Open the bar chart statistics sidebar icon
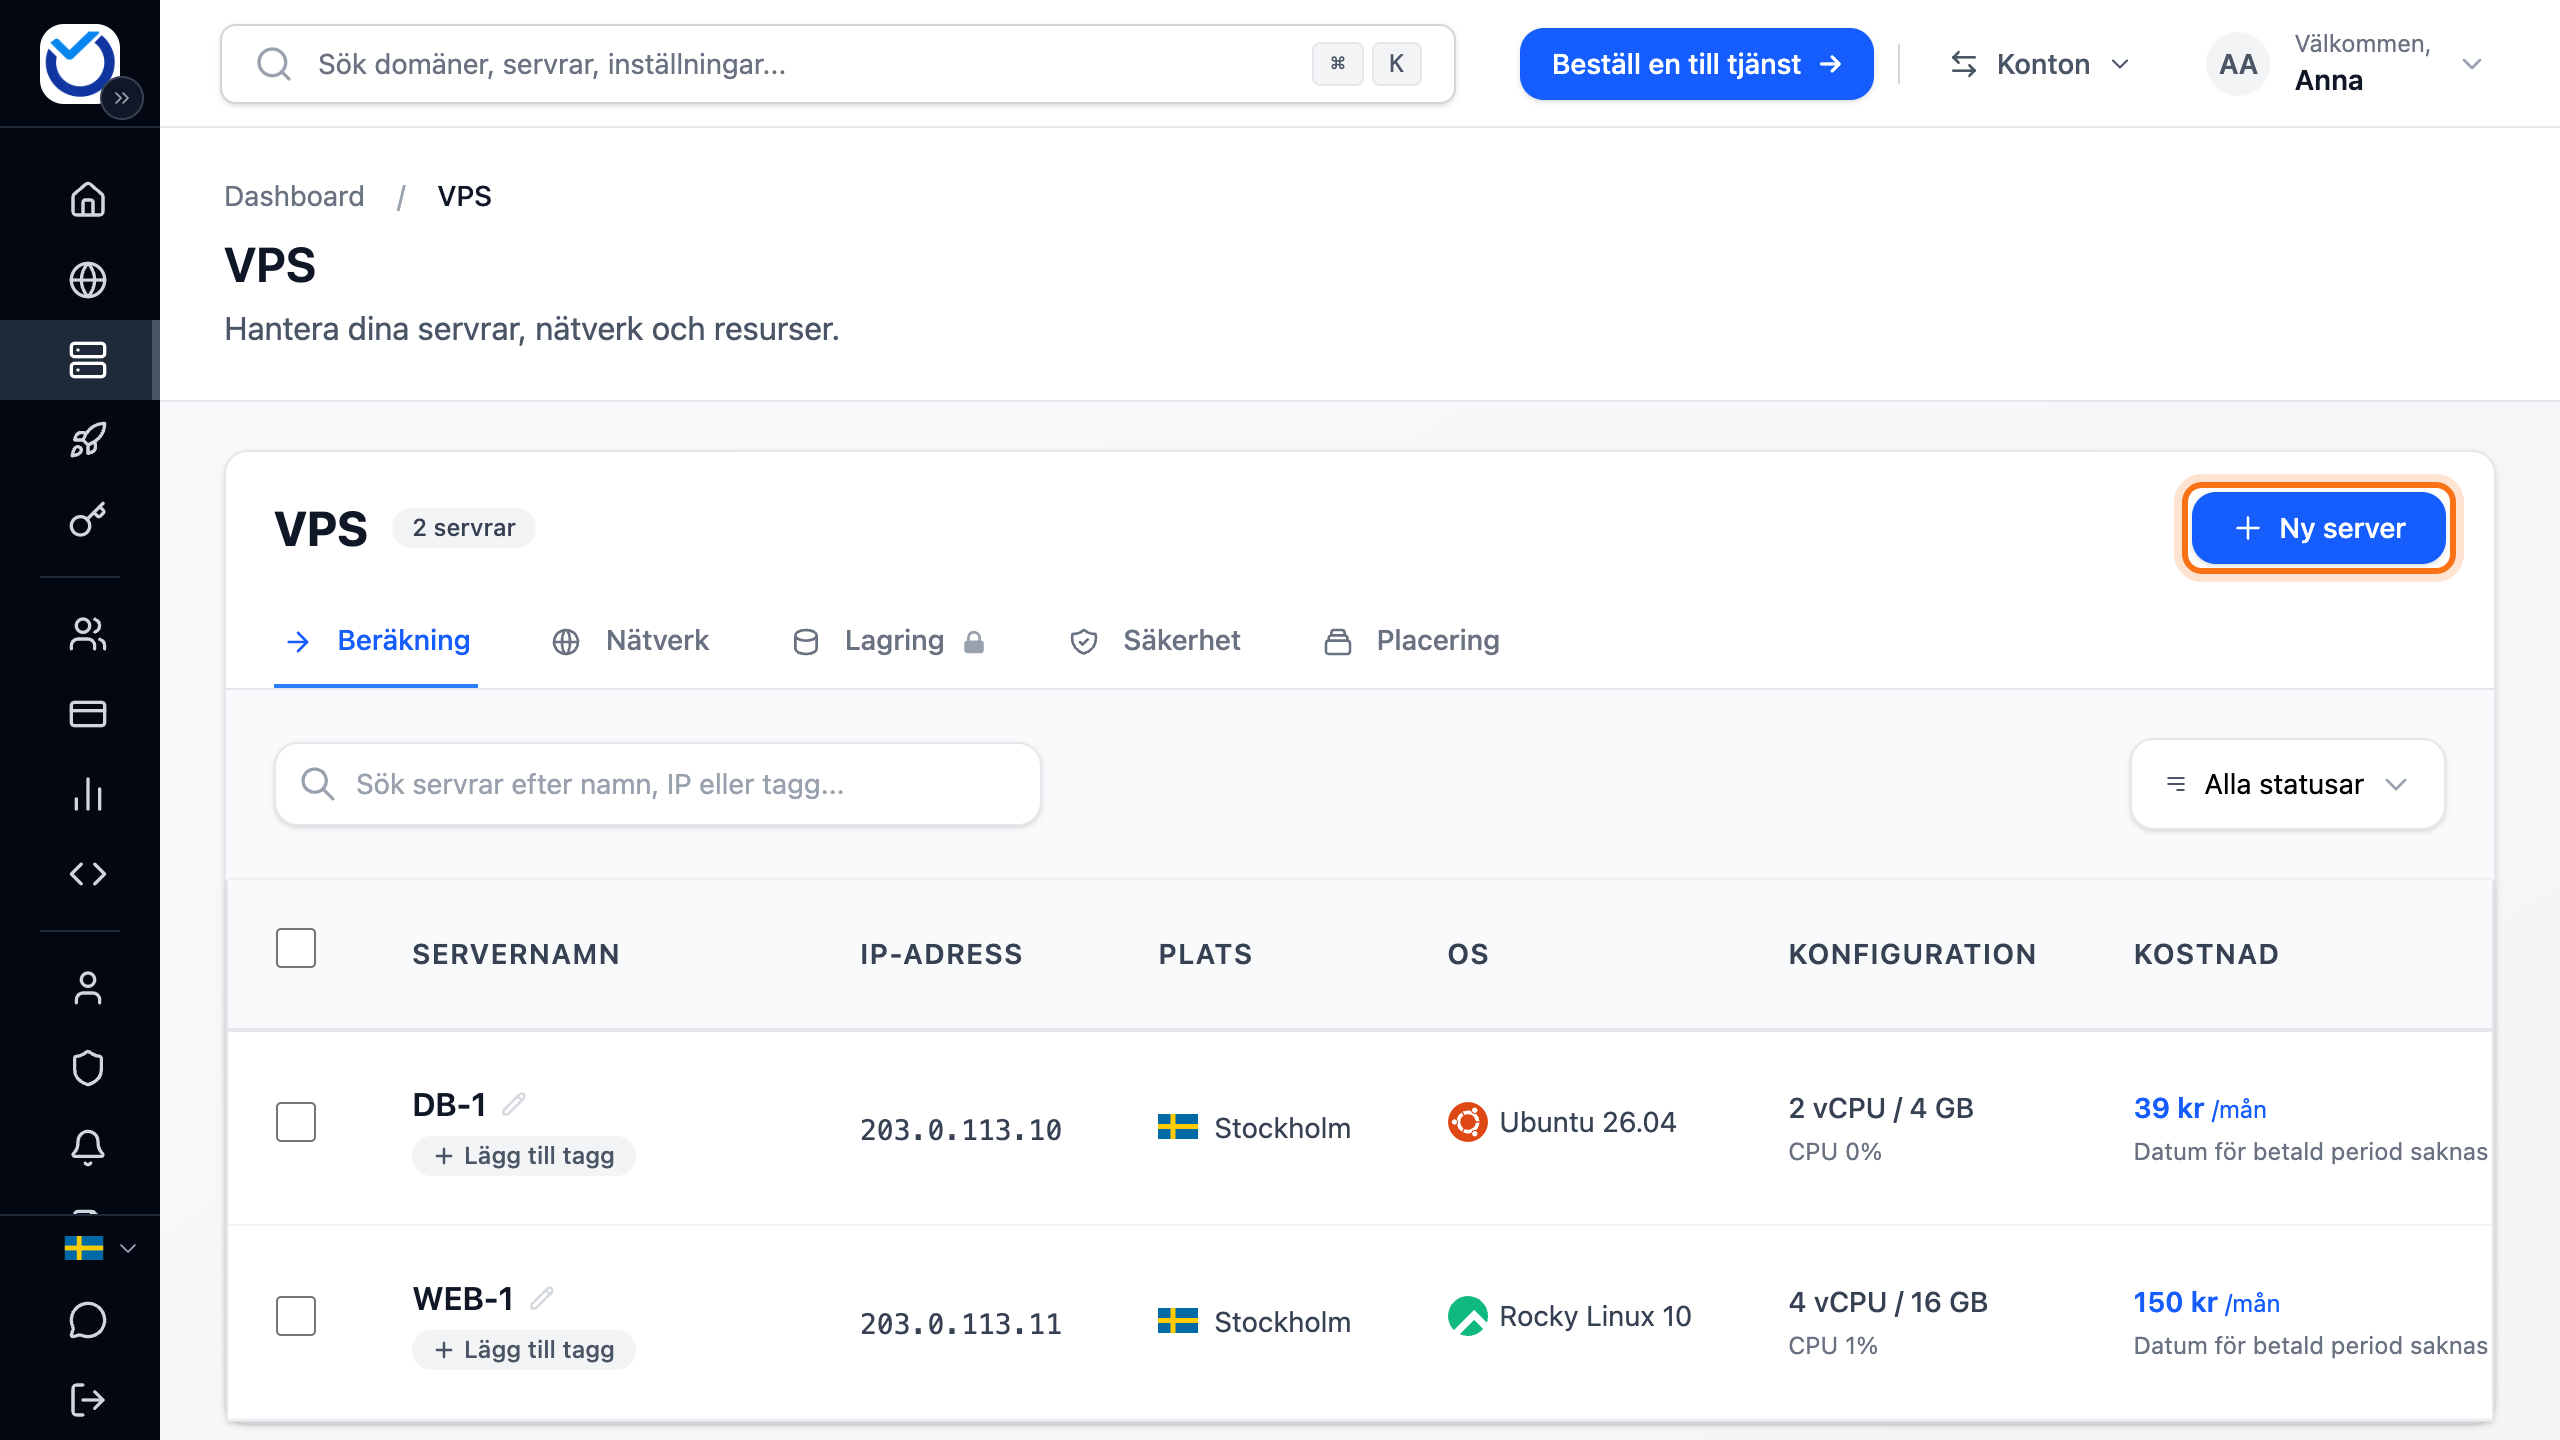 pos(88,794)
